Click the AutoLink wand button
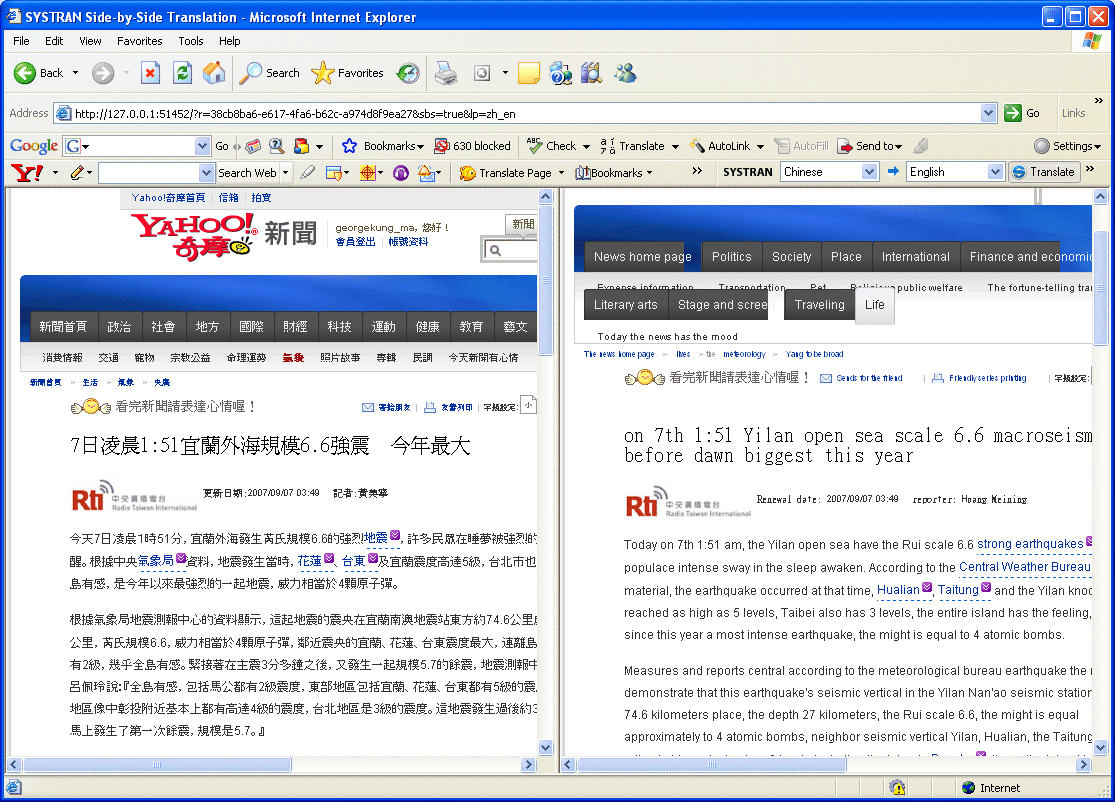The width and height of the screenshot is (1115, 802). point(720,146)
